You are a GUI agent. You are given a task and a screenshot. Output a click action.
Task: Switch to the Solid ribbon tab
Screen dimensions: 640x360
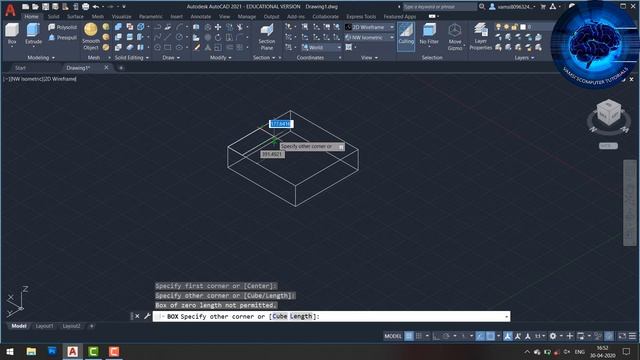tap(53, 17)
